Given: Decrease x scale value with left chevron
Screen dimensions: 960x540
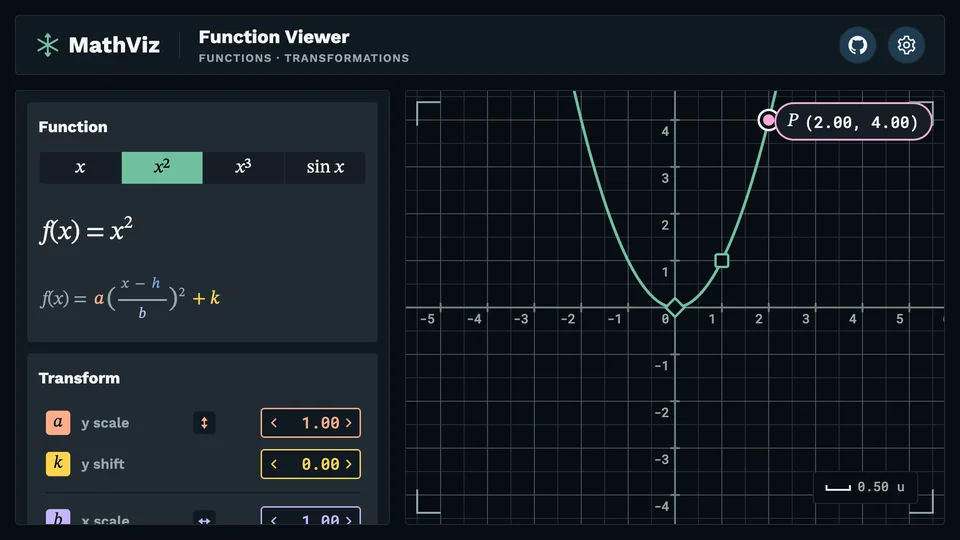Looking at the screenshot, I should pyautogui.click(x=274, y=520).
